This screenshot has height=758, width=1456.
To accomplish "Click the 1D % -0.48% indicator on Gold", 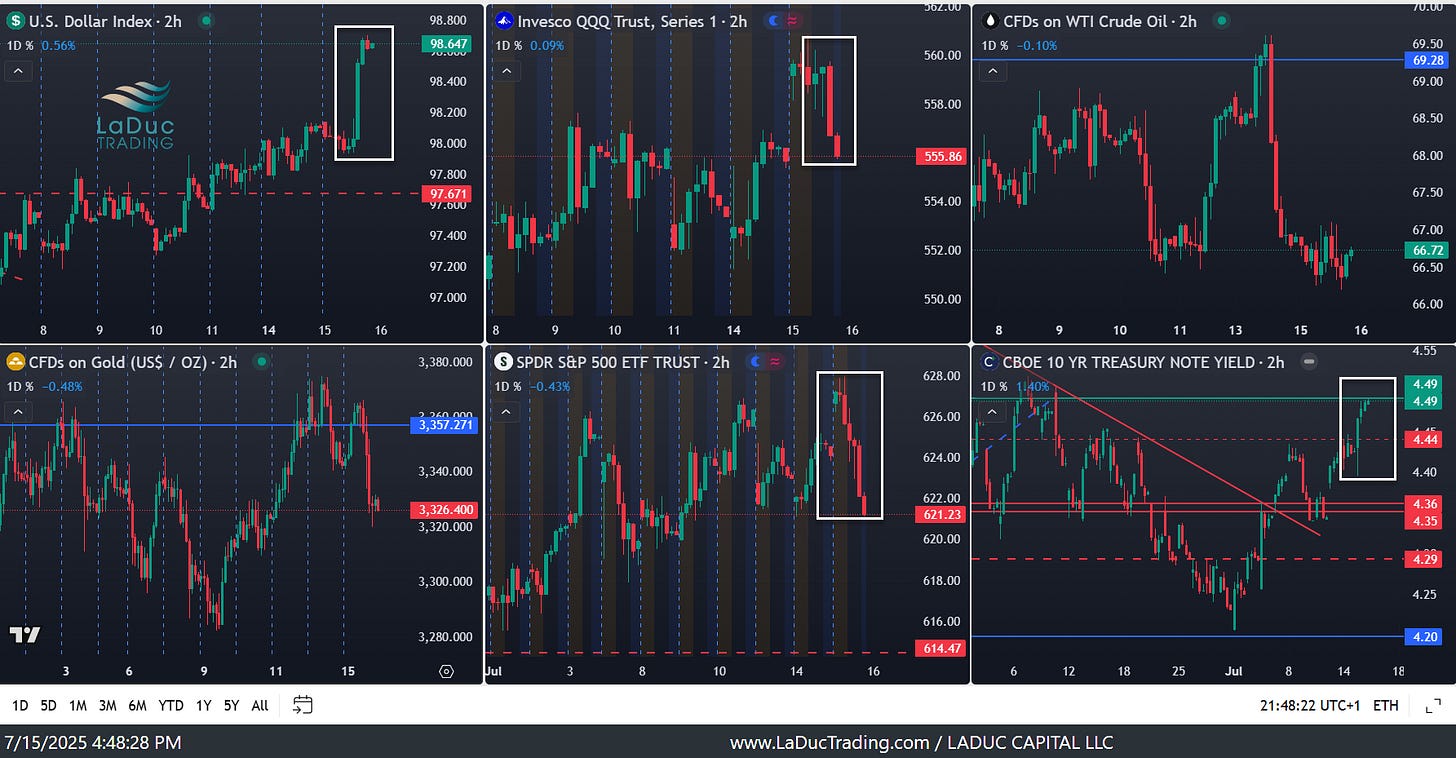I will 44,386.
